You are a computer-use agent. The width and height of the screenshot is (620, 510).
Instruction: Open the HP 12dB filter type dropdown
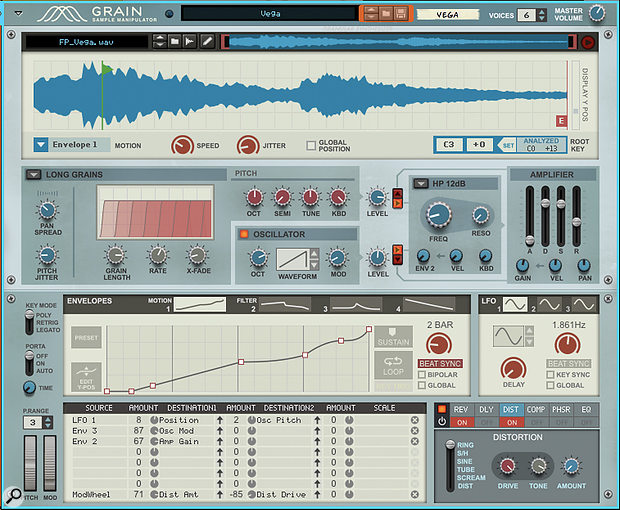421,183
